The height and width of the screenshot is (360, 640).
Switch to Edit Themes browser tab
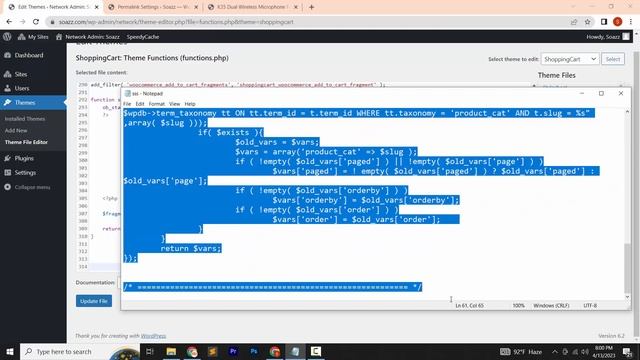coord(52,7)
